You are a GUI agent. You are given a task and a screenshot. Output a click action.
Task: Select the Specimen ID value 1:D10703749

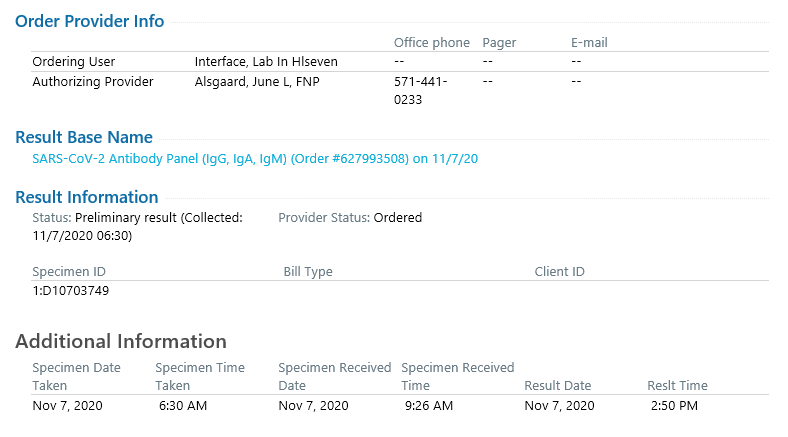(70, 291)
